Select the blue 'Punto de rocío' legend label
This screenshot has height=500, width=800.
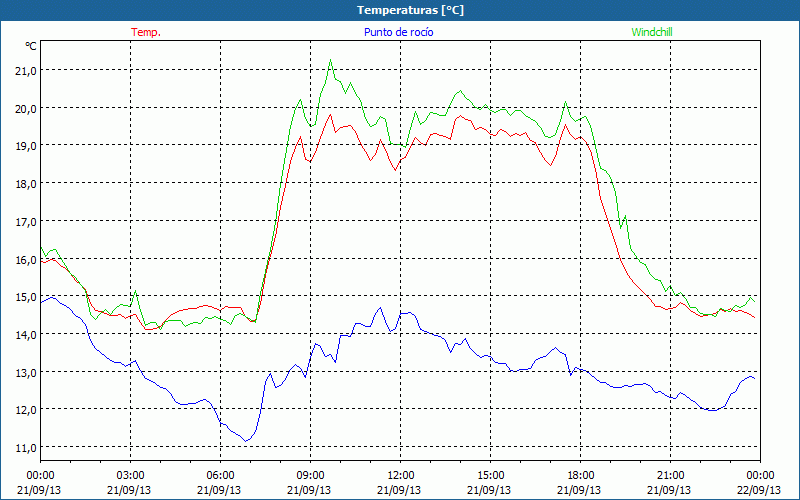click(398, 32)
